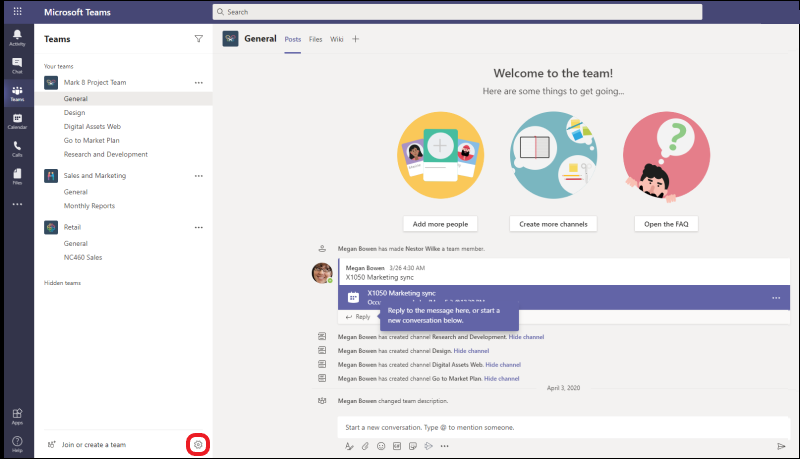Click the filter teams funnel icon

[199, 39]
